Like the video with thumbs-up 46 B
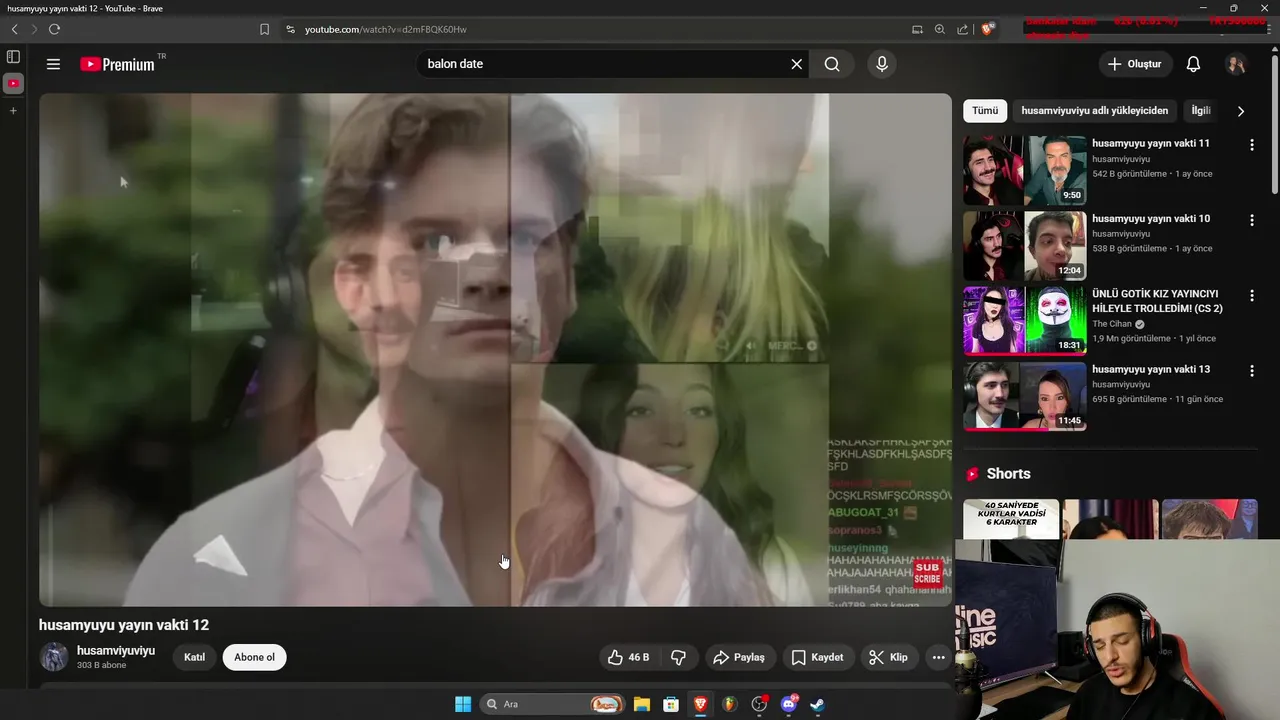This screenshot has width=1280, height=720. coord(629,657)
